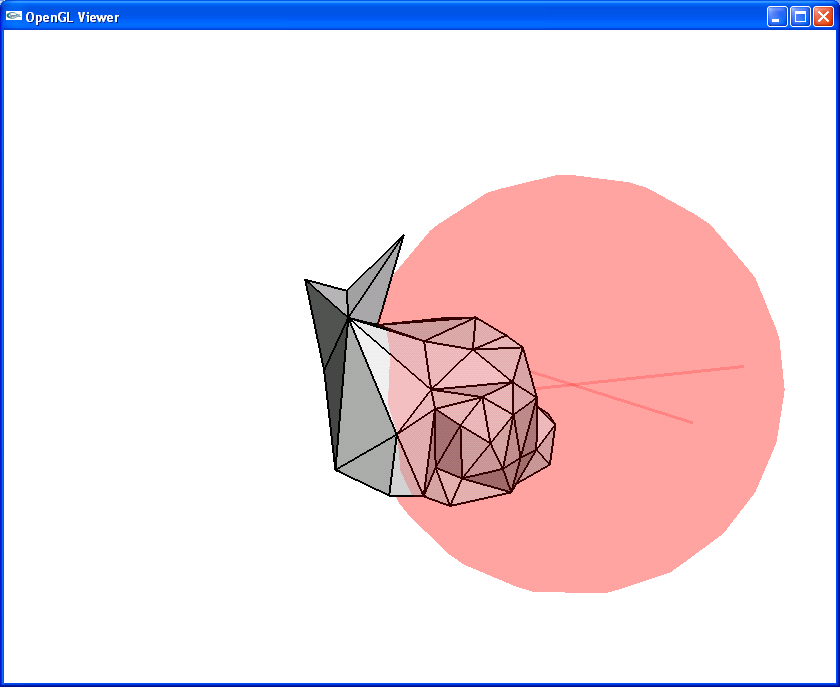This screenshot has width=840, height=687.
Task: Click the right end of the longer red line
Action: click(742, 366)
